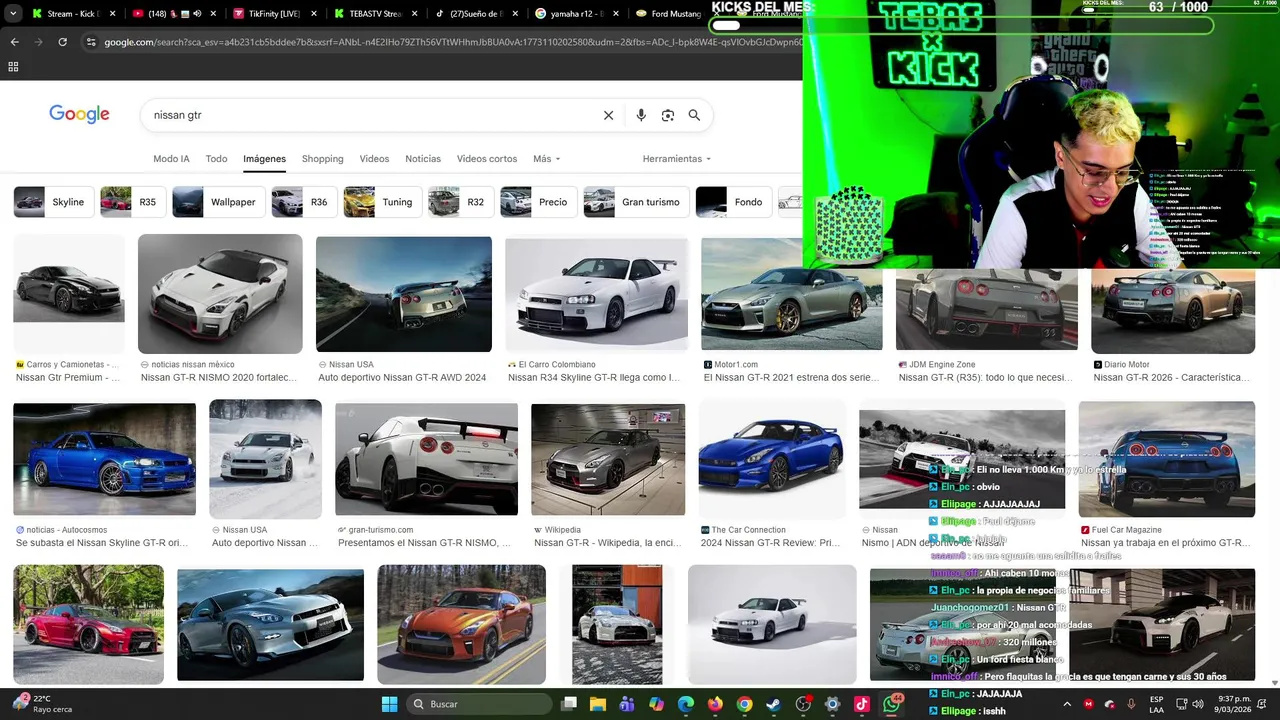Open WhatsApp from taskbar
This screenshot has height=720, width=1280.
click(x=891, y=704)
